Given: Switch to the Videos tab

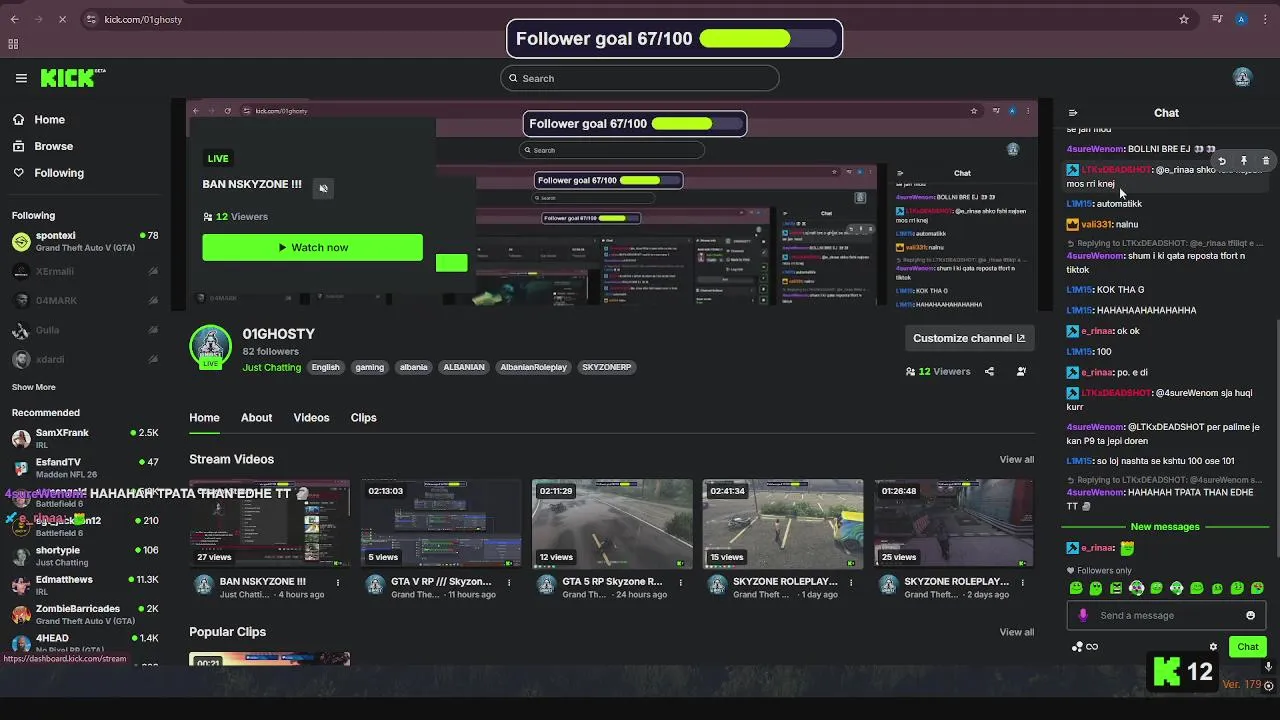Looking at the screenshot, I should pos(311,418).
